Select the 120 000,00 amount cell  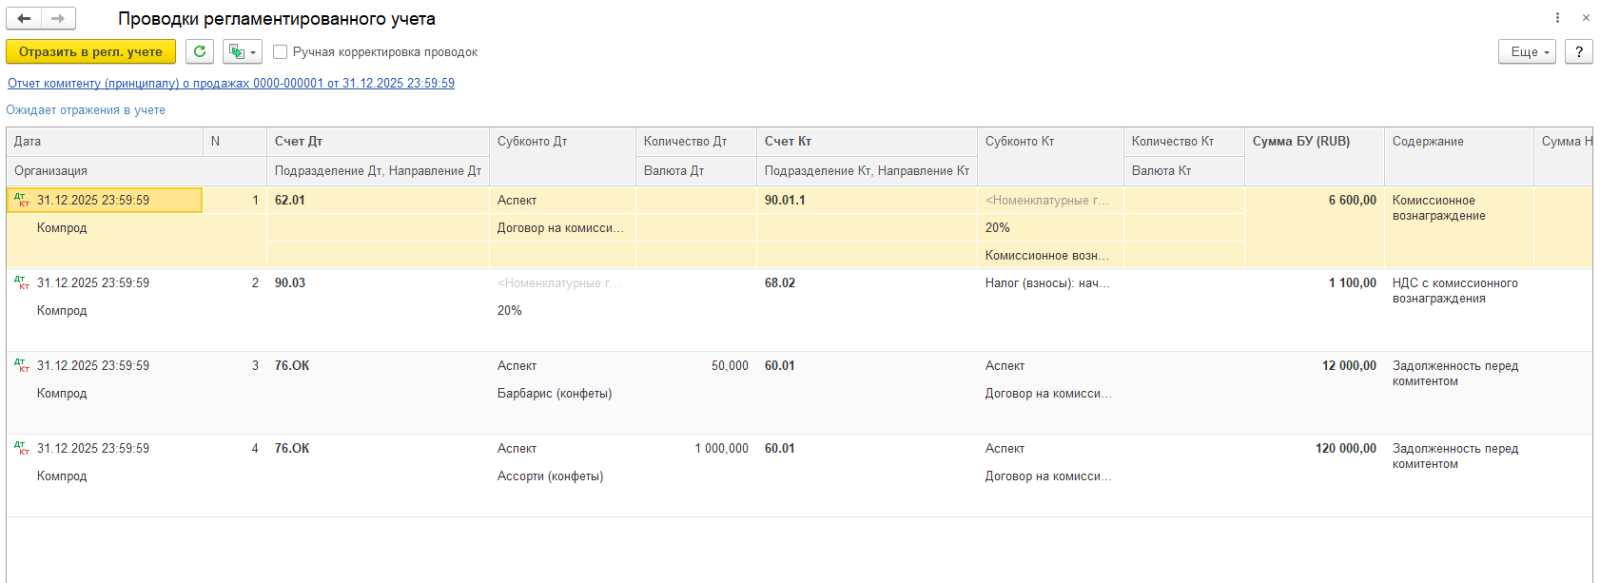pos(1345,449)
